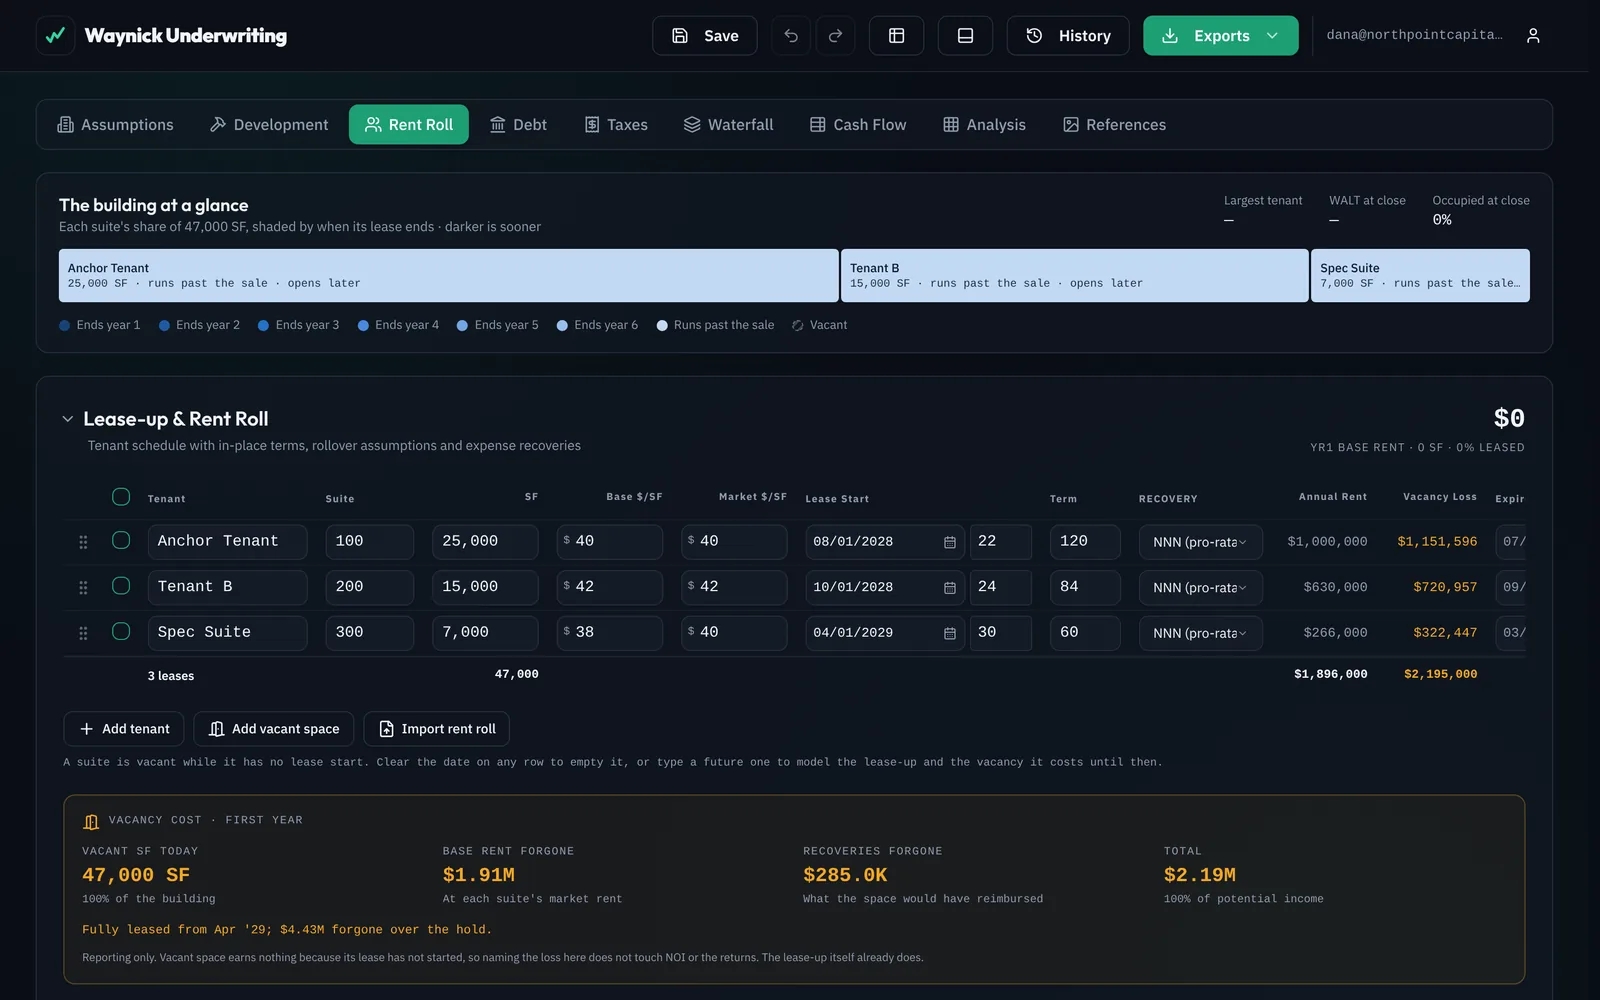Open Tenant B recovery type dropdown
1600x1000 pixels.
pos(1200,588)
